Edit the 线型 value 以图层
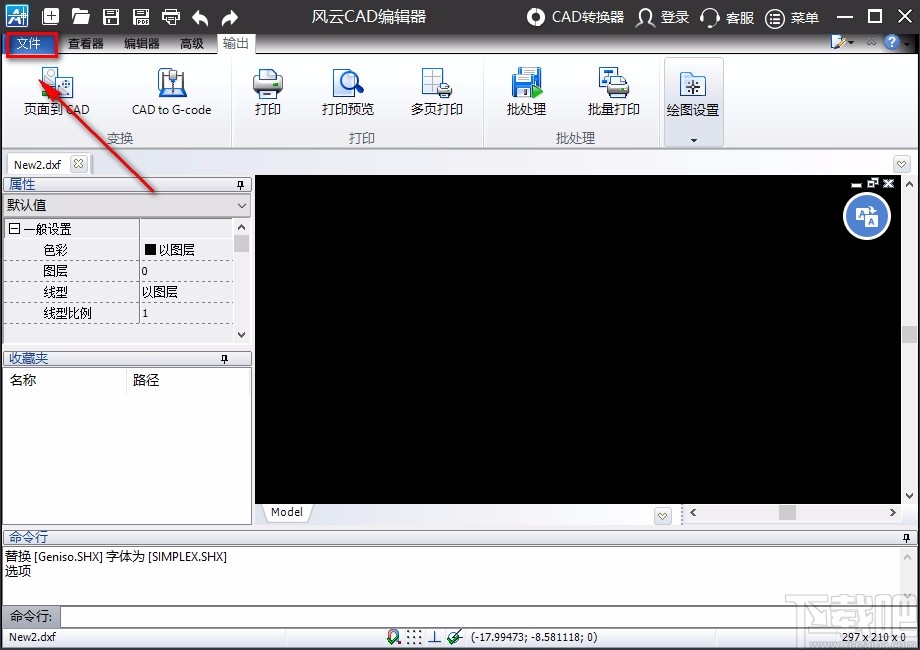Viewport: 920px width, 650px height. [187, 292]
